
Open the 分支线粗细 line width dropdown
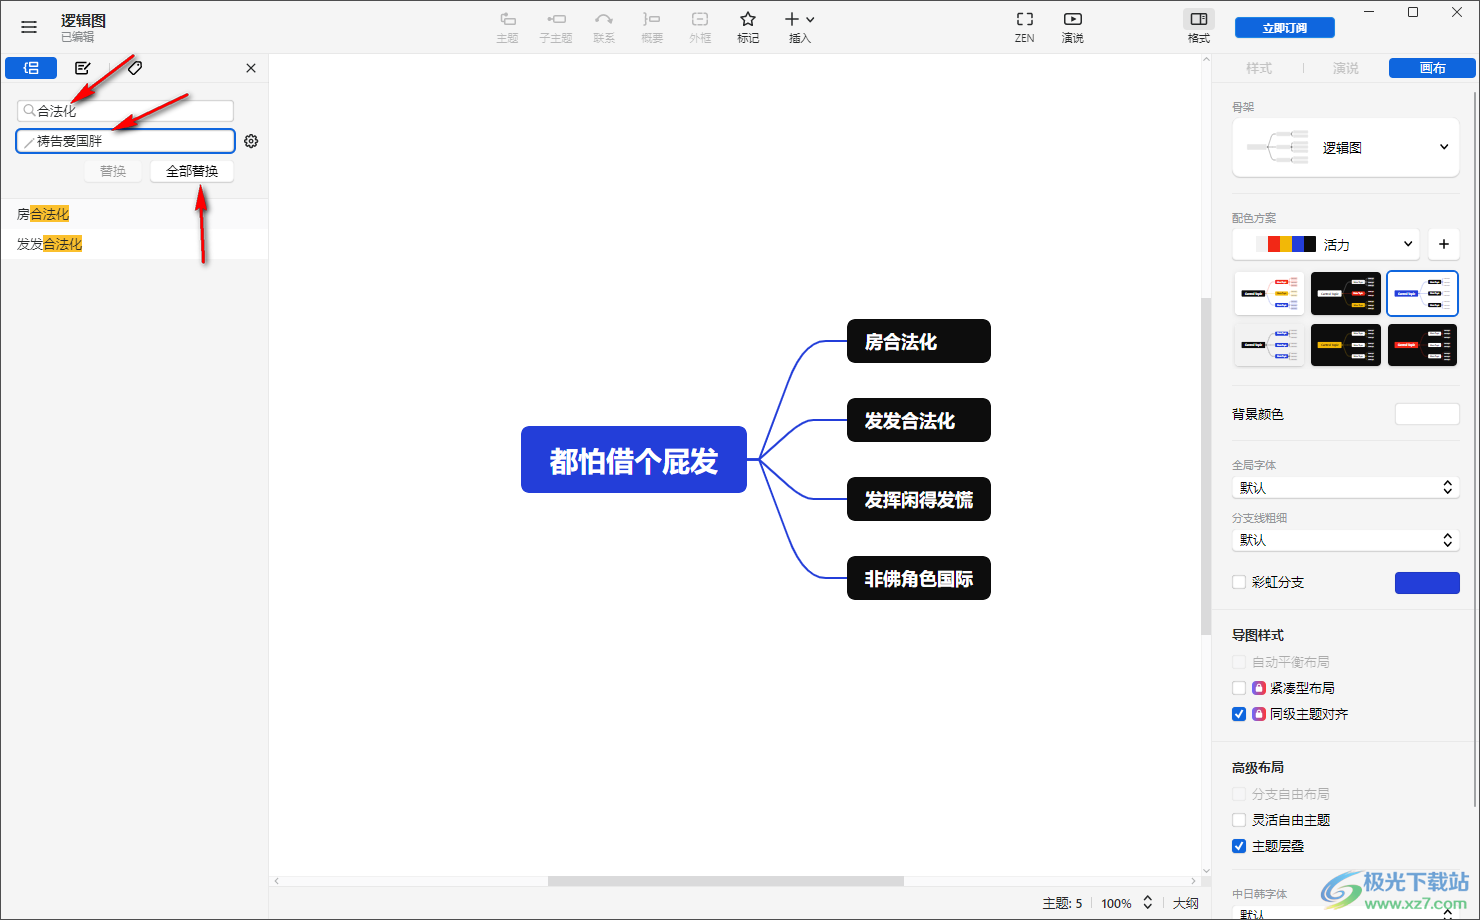point(1345,540)
